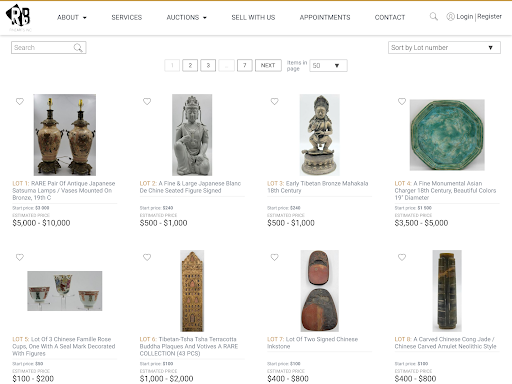Open the Register link
This screenshot has width=512, height=384.
[x=489, y=16]
